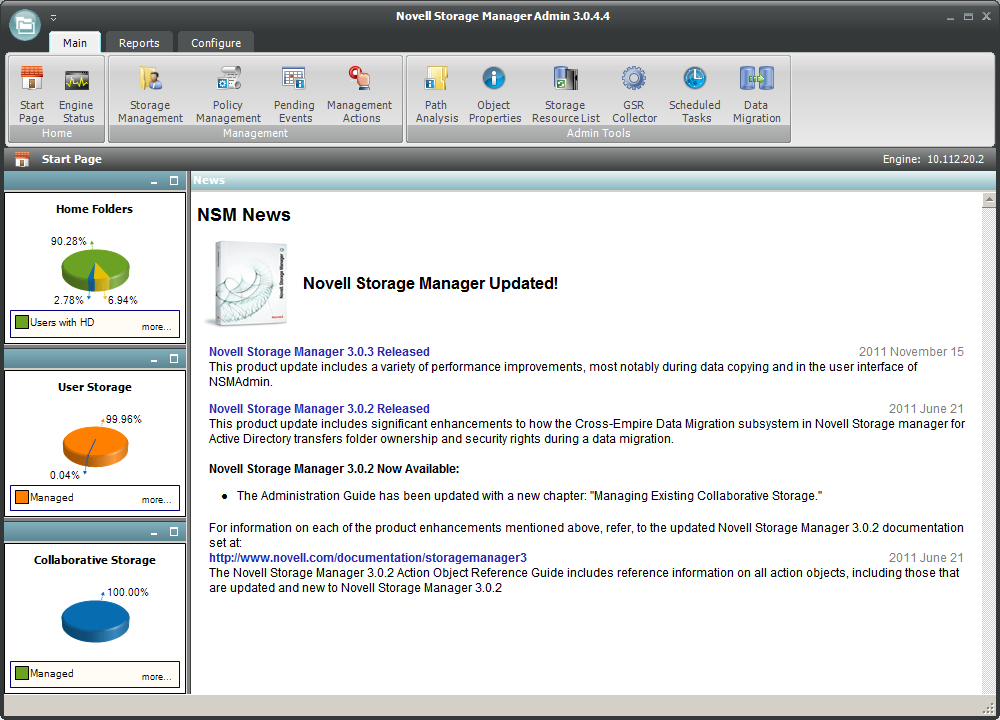Open Scheduled Tasks
Viewport: 1000px width, 720px height.
click(695, 94)
